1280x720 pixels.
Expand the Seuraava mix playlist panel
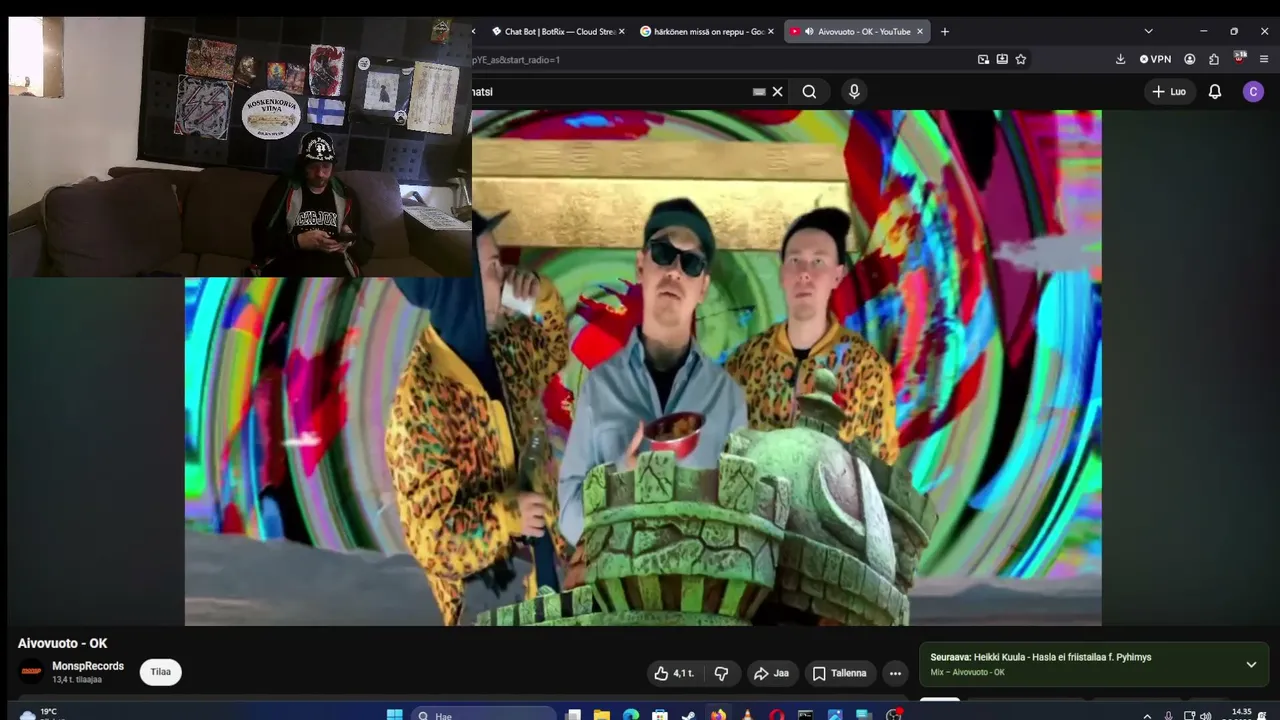(1251, 664)
